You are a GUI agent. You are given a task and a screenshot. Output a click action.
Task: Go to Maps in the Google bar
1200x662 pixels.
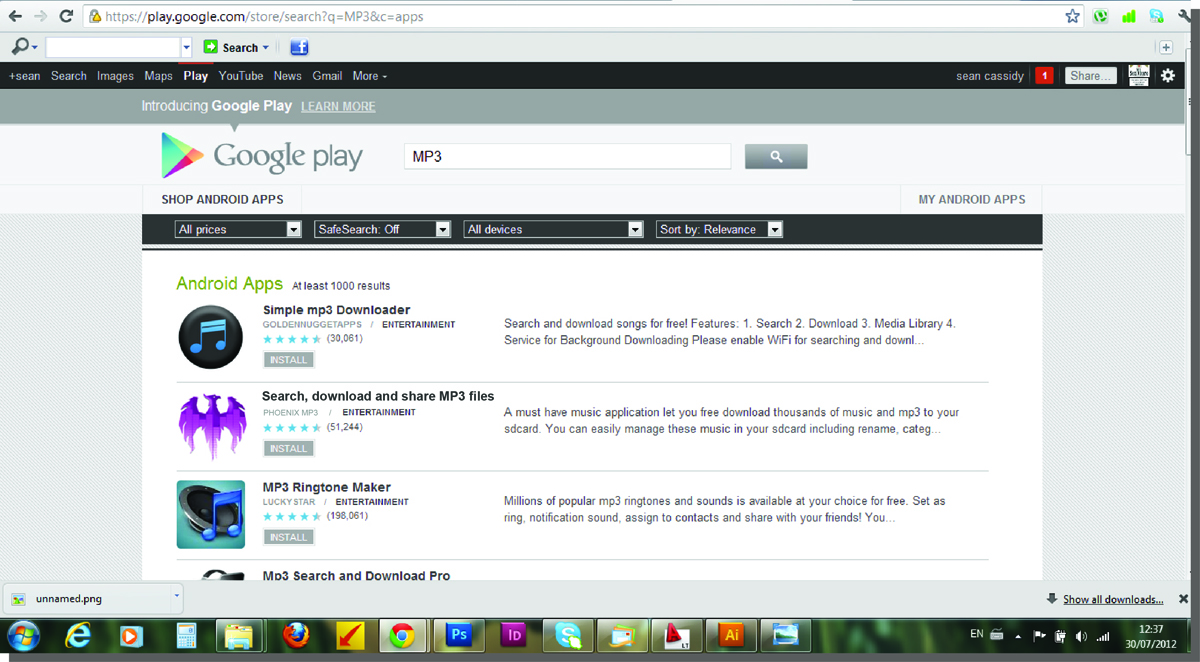(158, 76)
